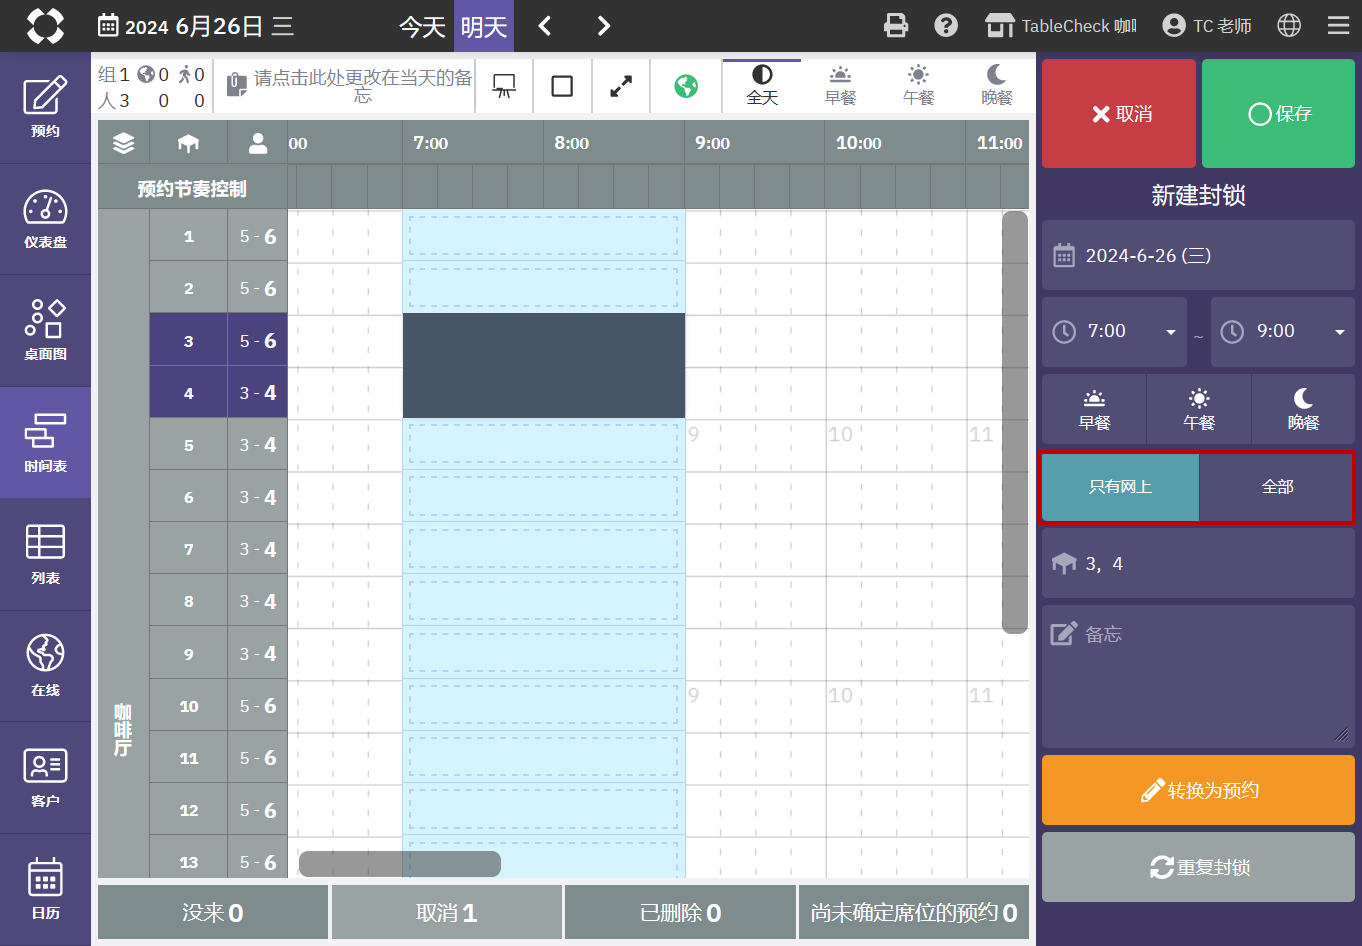Click the print icon
This screenshot has height=946, width=1362.
tap(896, 26)
